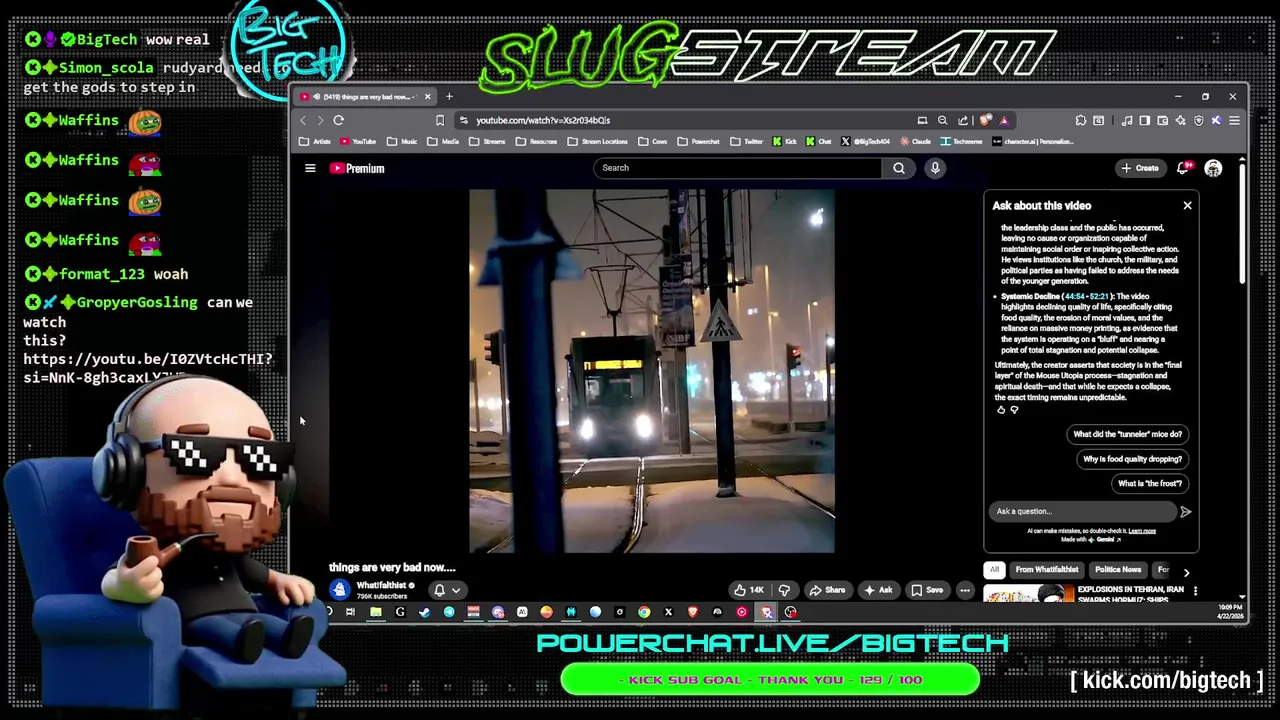Image resolution: width=1280 pixels, height=720 pixels.
Task: Like the video with 14K thumbs up
Action: [x=748, y=590]
